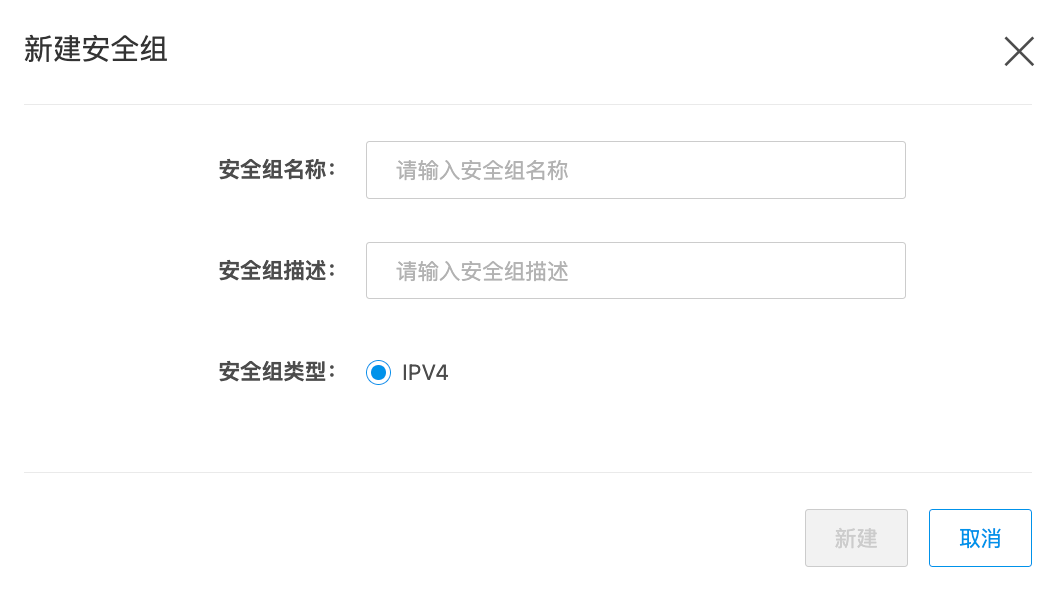The width and height of the screenshot is (1056, 598).
Task: Choose IPV4 as the security group type
Action: (x=378, y=373)
